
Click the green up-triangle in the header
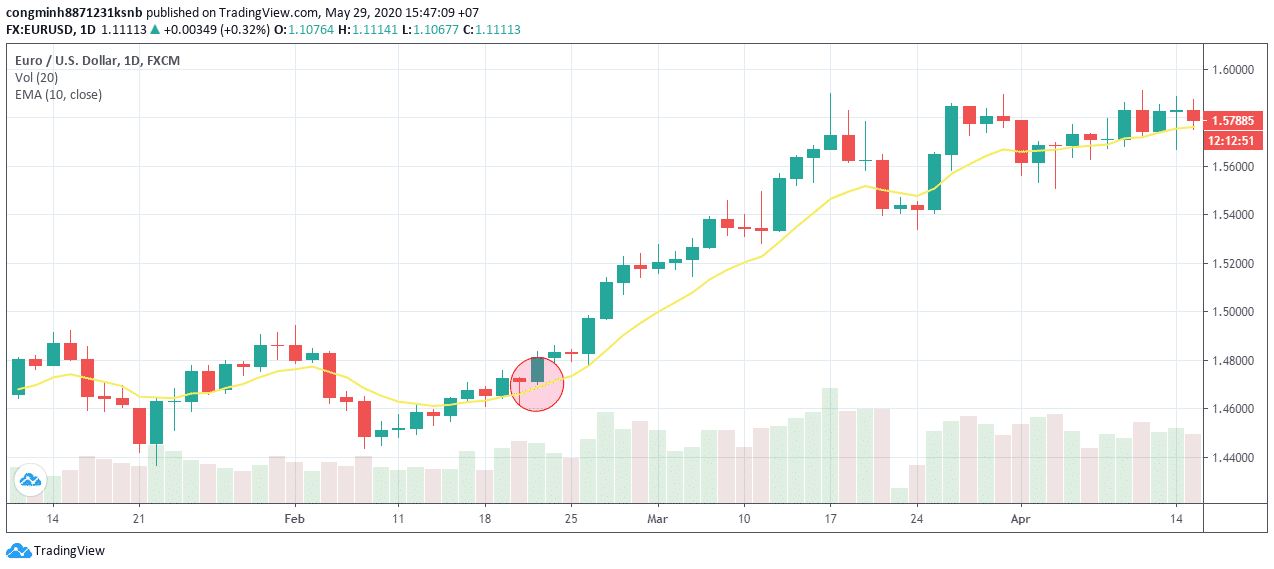(155, 30)
